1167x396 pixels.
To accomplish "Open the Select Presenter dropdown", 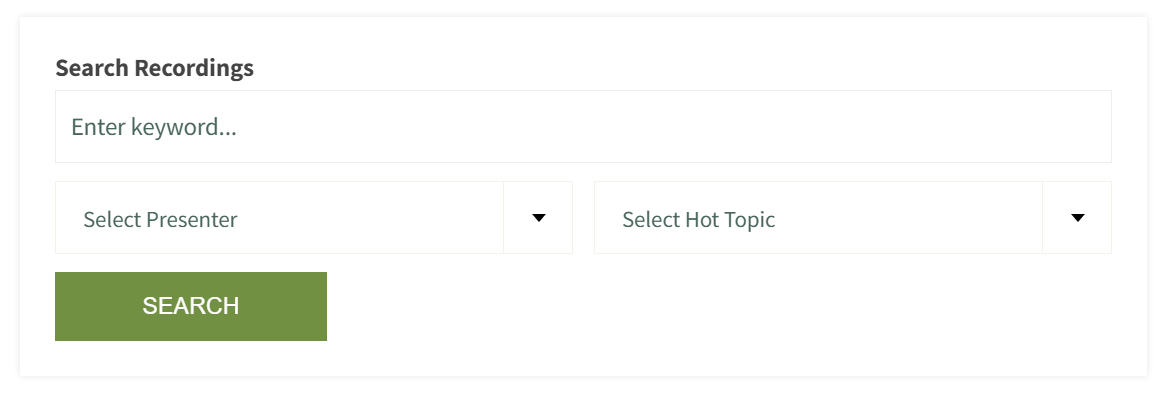I will tap(314, 217).
